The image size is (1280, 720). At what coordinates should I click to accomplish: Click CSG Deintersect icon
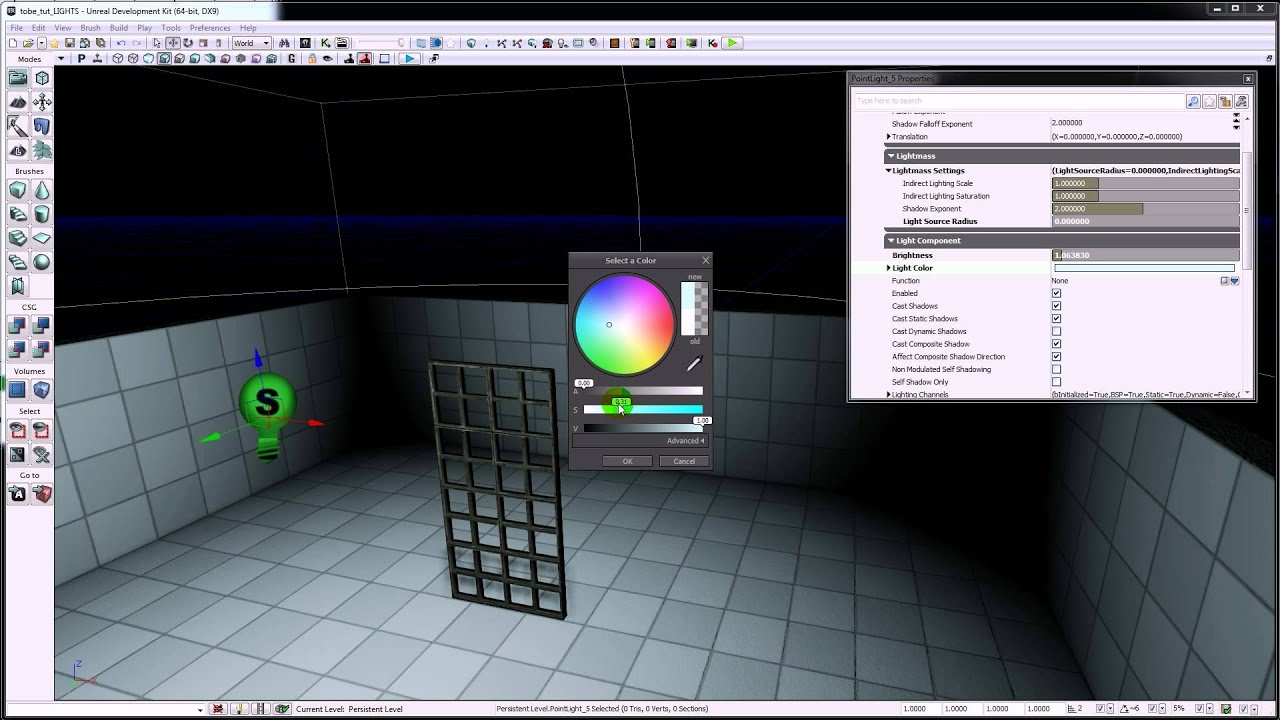[42, 349]
